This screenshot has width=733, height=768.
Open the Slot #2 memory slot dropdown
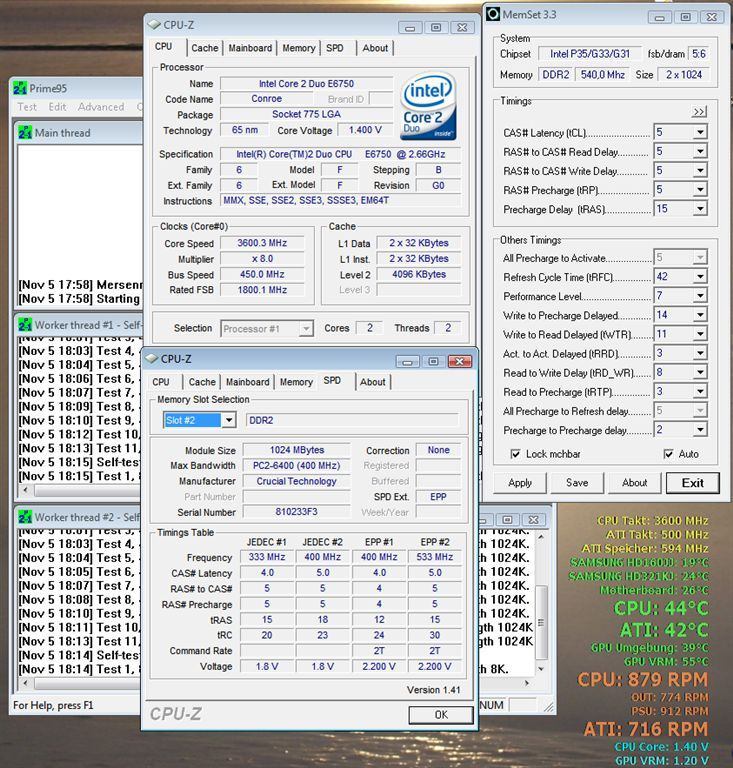pos(228,420)
